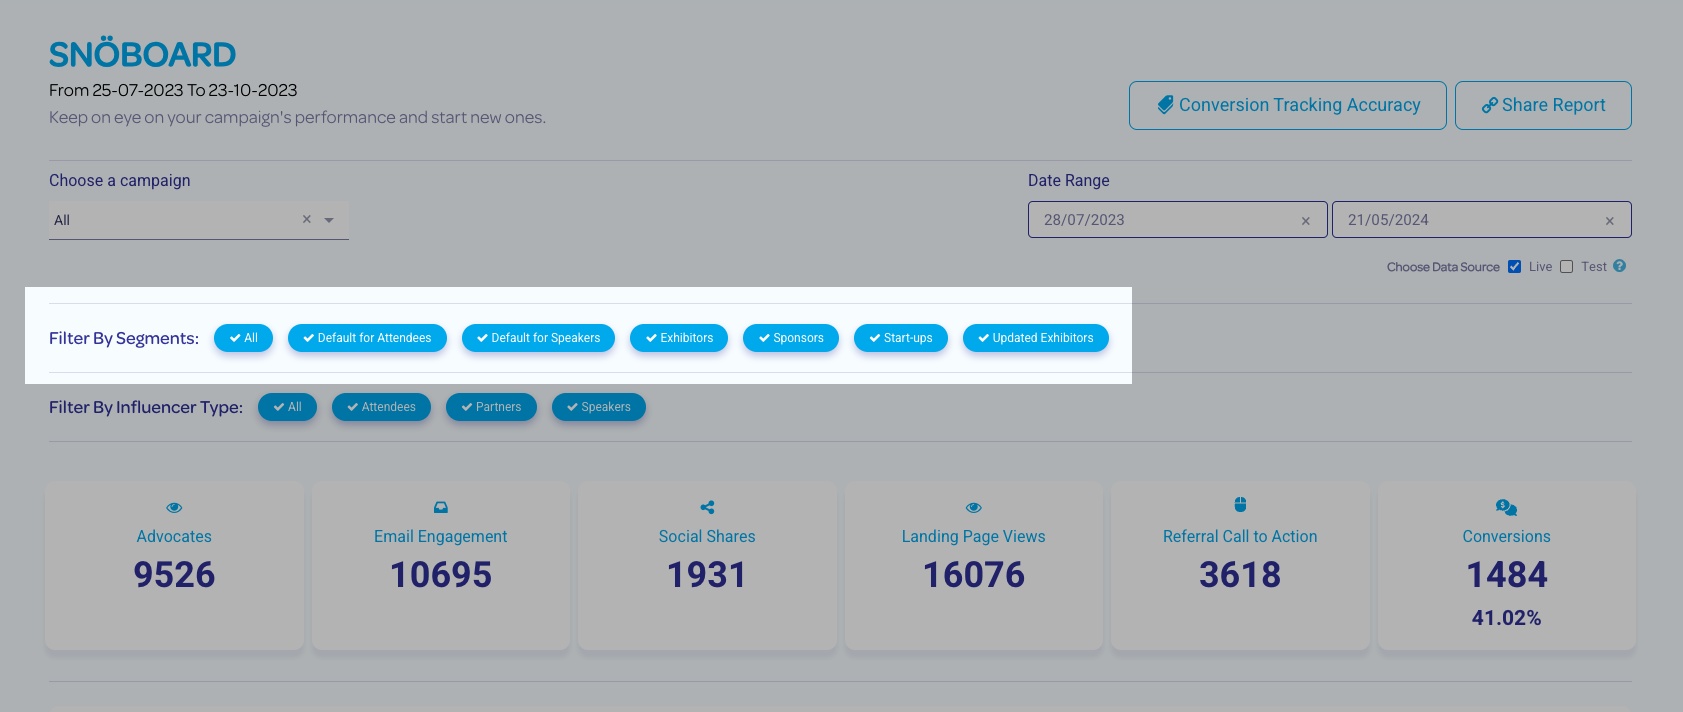The height and width of the screenshot is (712, 1683).
Task: Click the conversions chat icon
Action: coord(1506,508)
